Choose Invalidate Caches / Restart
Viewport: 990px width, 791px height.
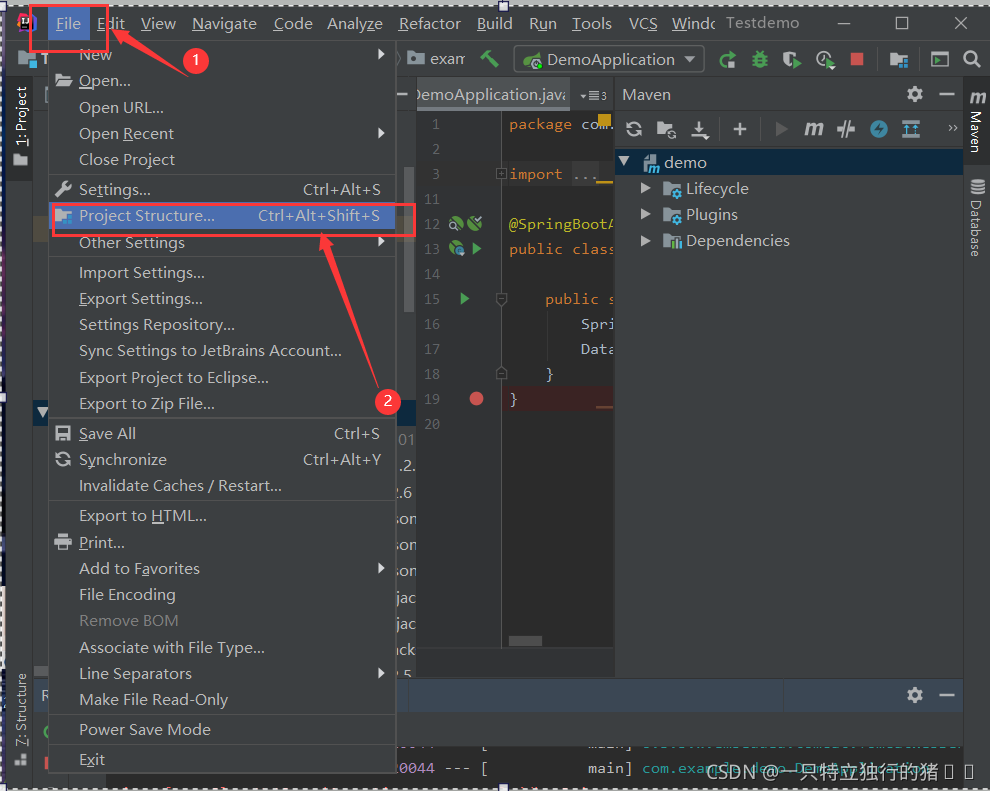(x=222, y=485)
